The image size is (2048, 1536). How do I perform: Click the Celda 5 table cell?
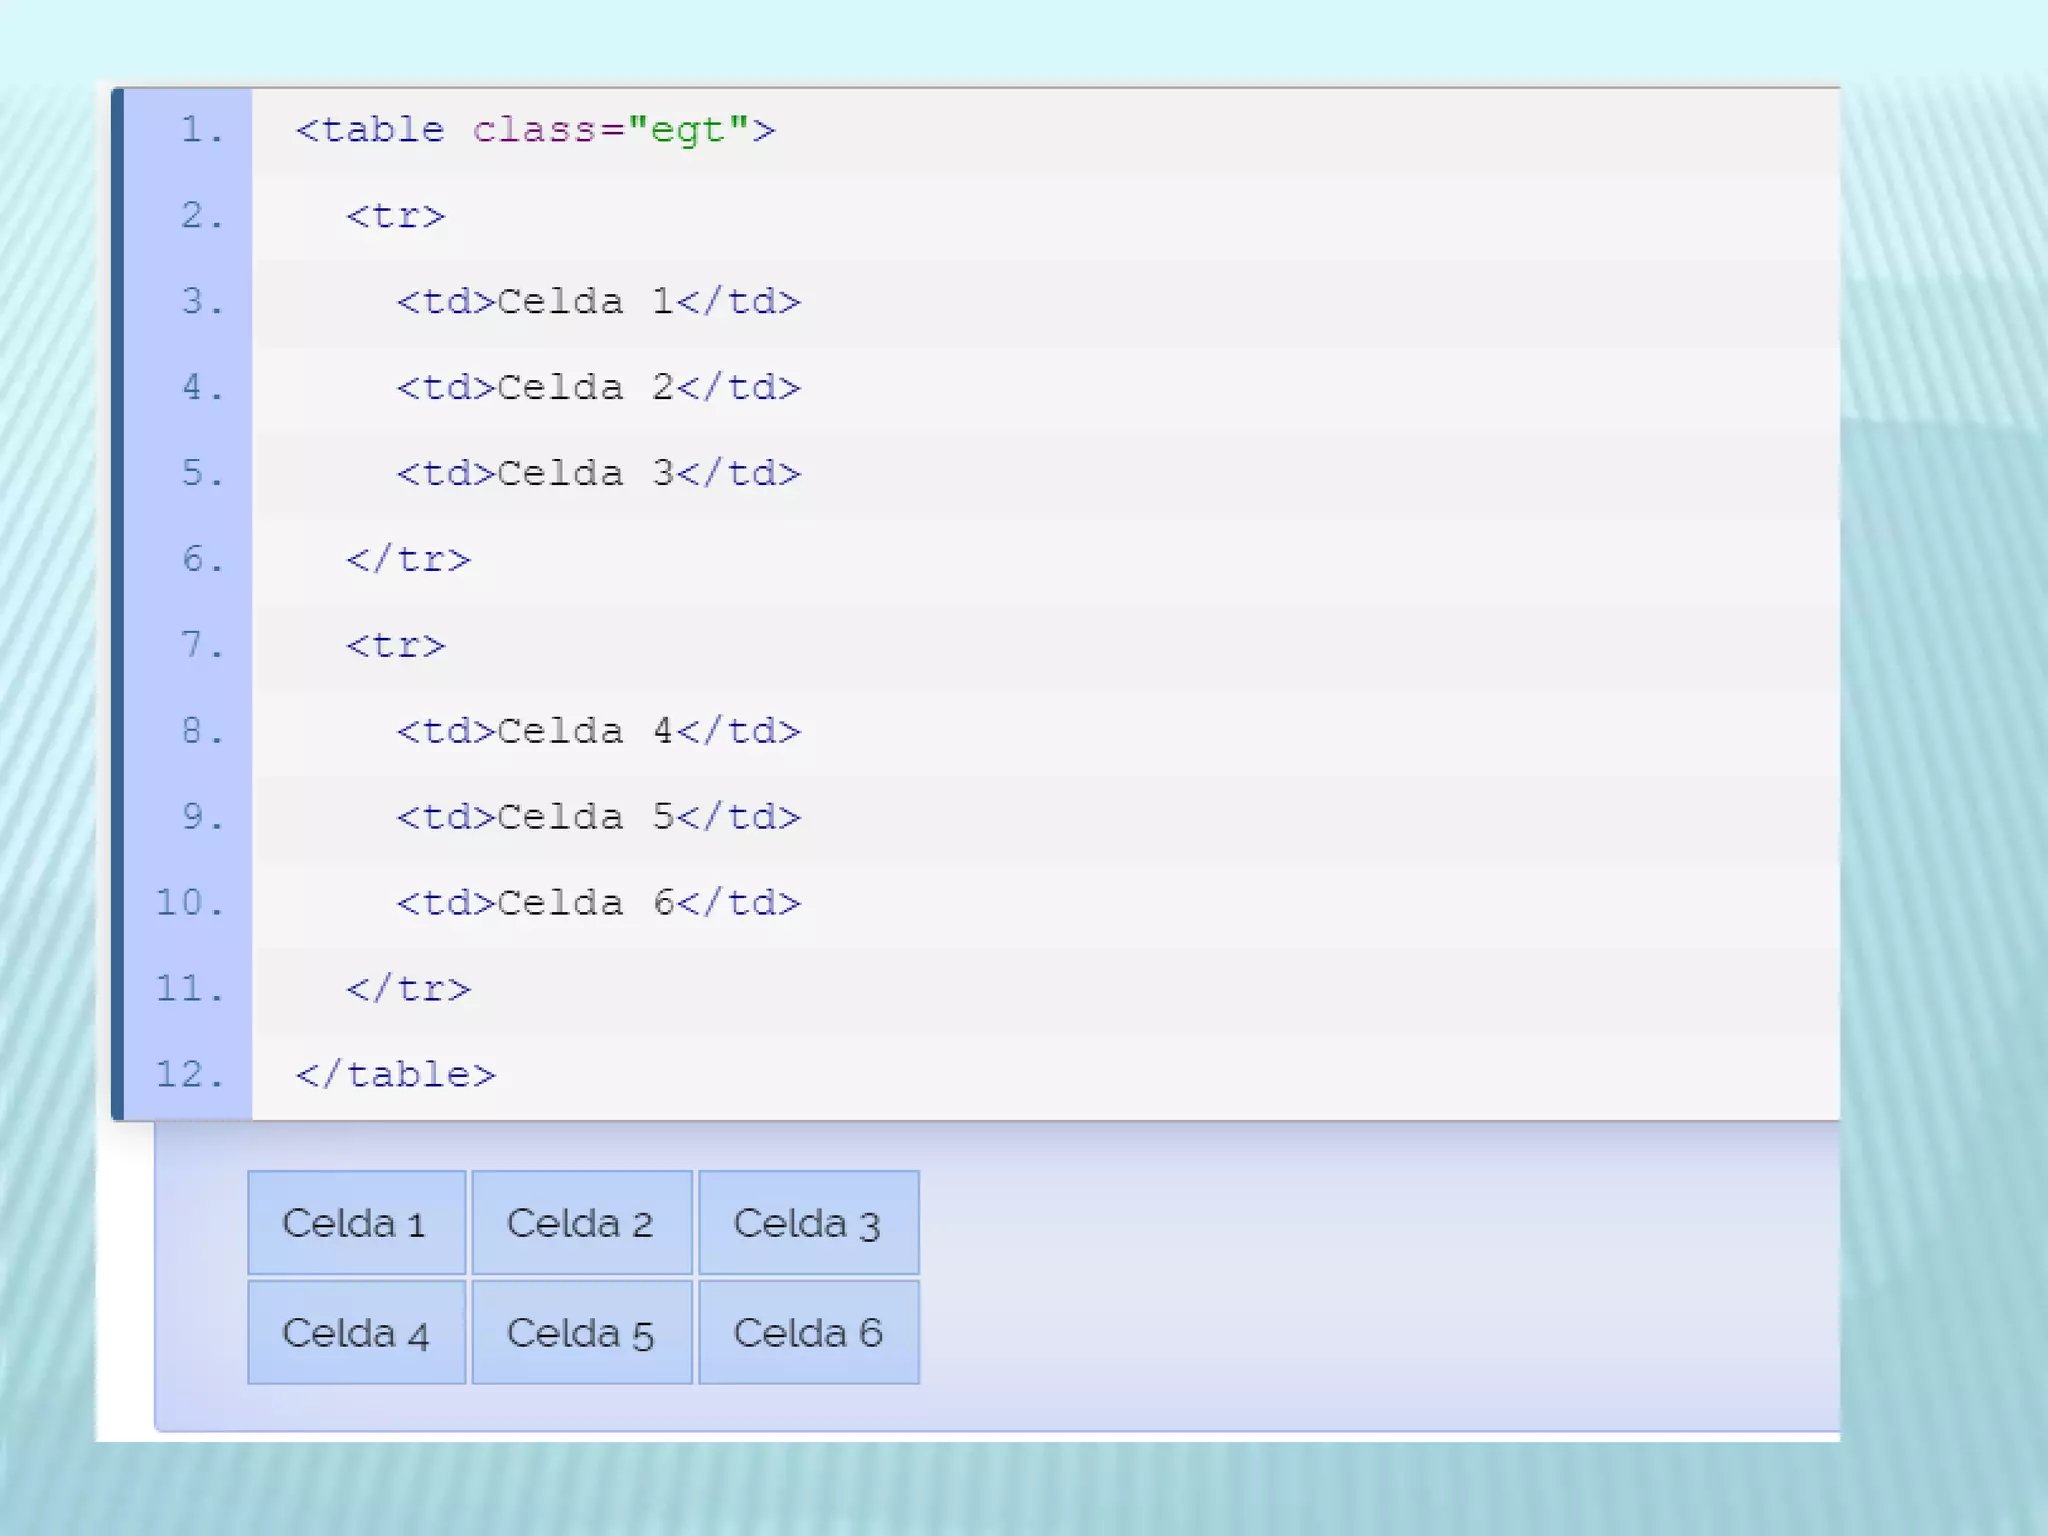point(581,1332)
